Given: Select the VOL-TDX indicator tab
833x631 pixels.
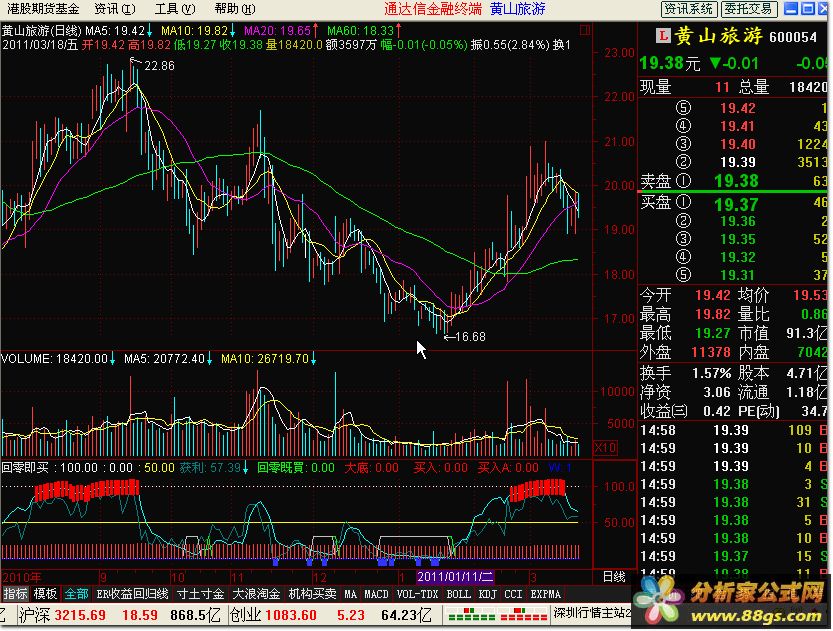Looking at the screenshot, I should coord(417,594).
